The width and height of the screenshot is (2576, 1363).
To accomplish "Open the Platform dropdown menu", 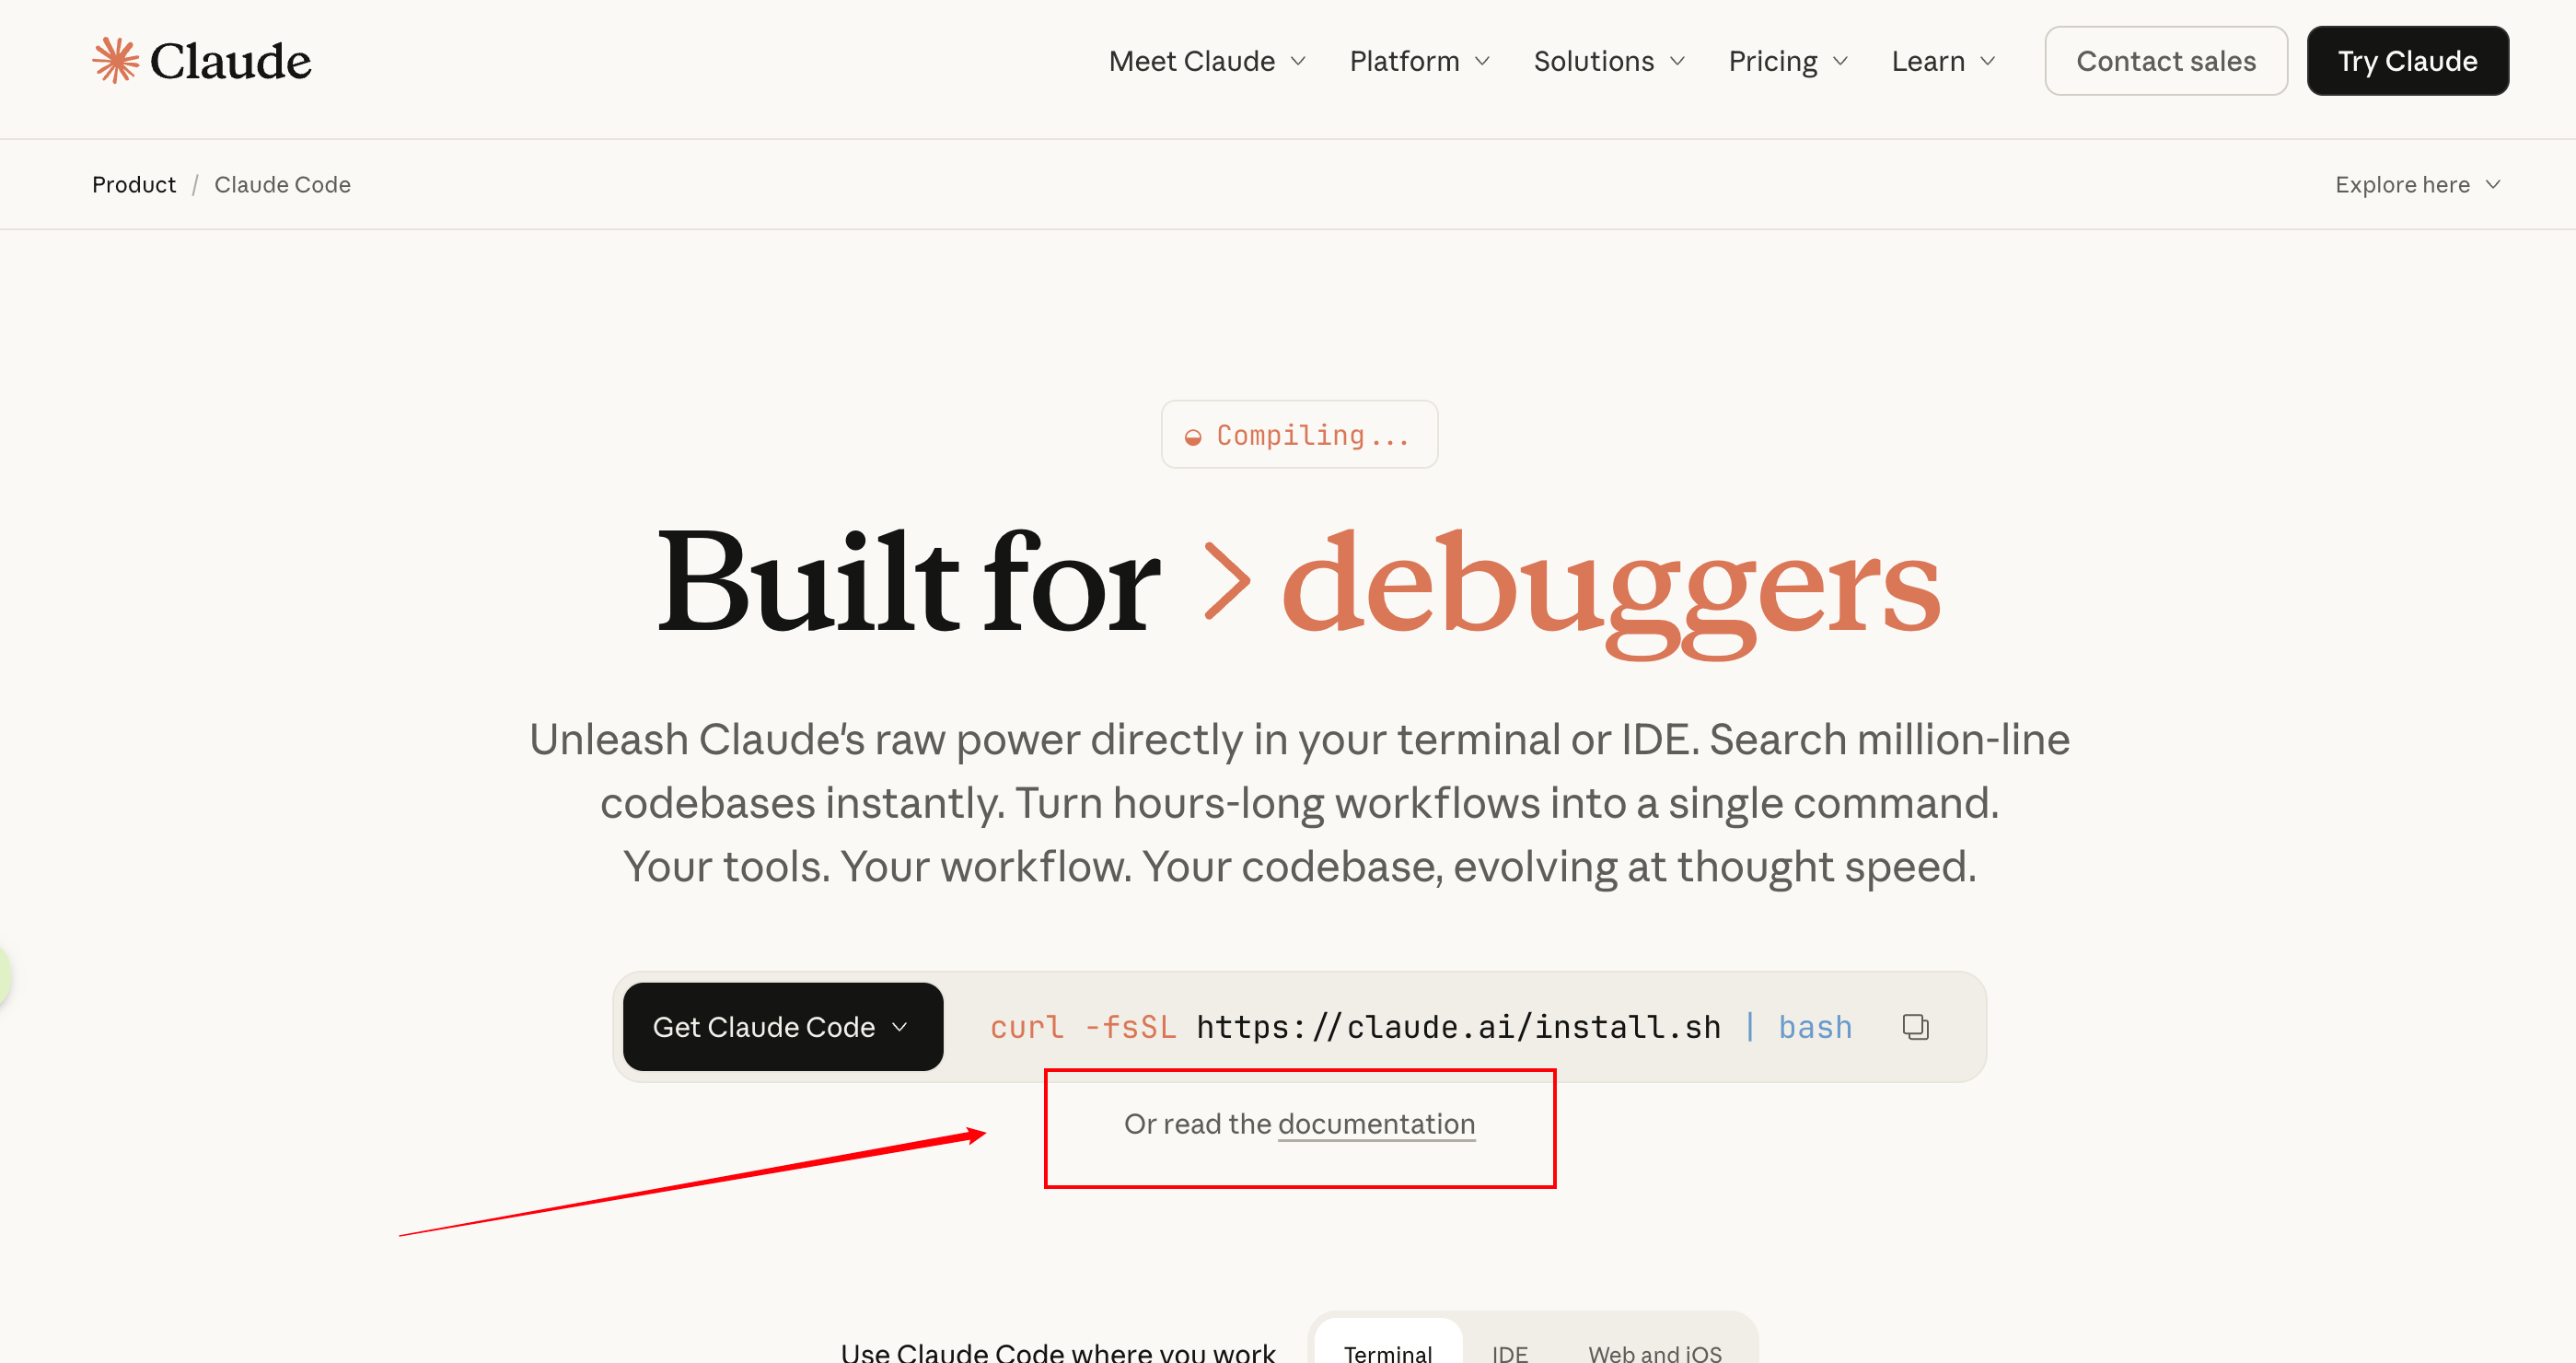I will click(1419, 61).
